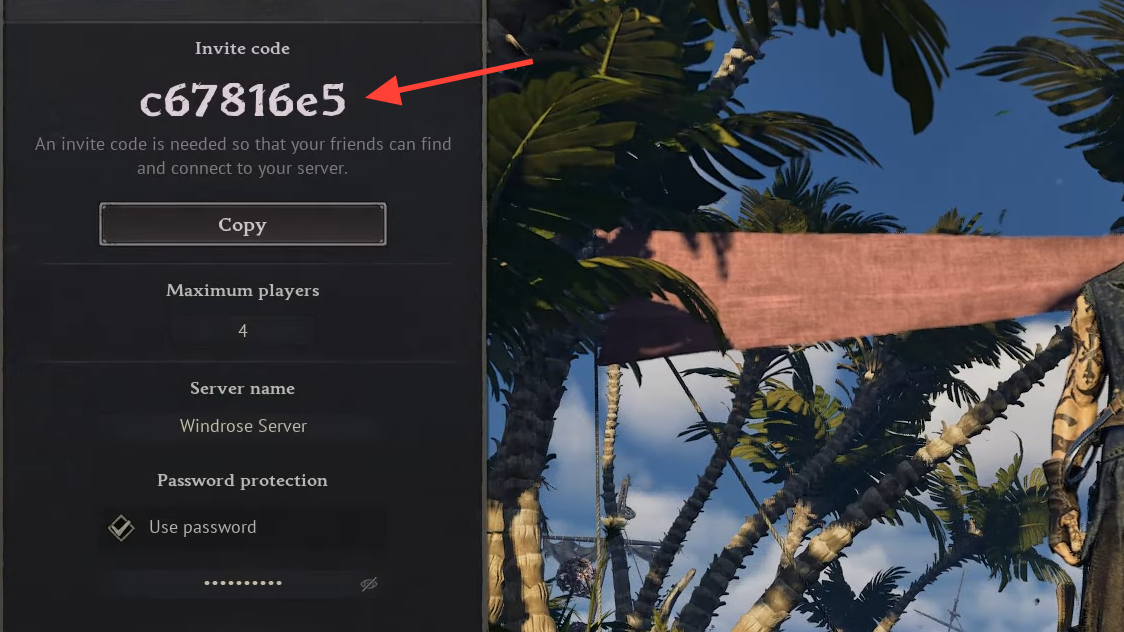Click the red arrow annotation
The height and width of the screenshot is (632, 1124).
pos(449,82)
